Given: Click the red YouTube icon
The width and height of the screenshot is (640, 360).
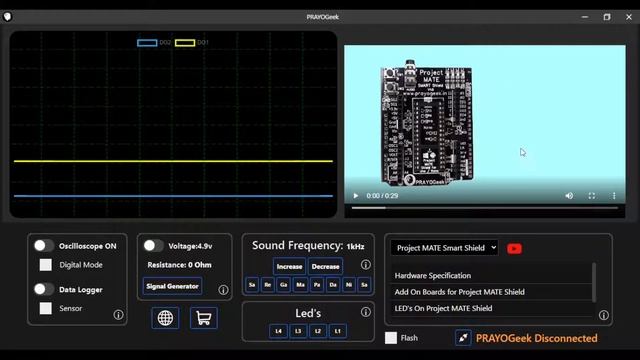Looking at the screenshot, I should click(x=514, y=248).
